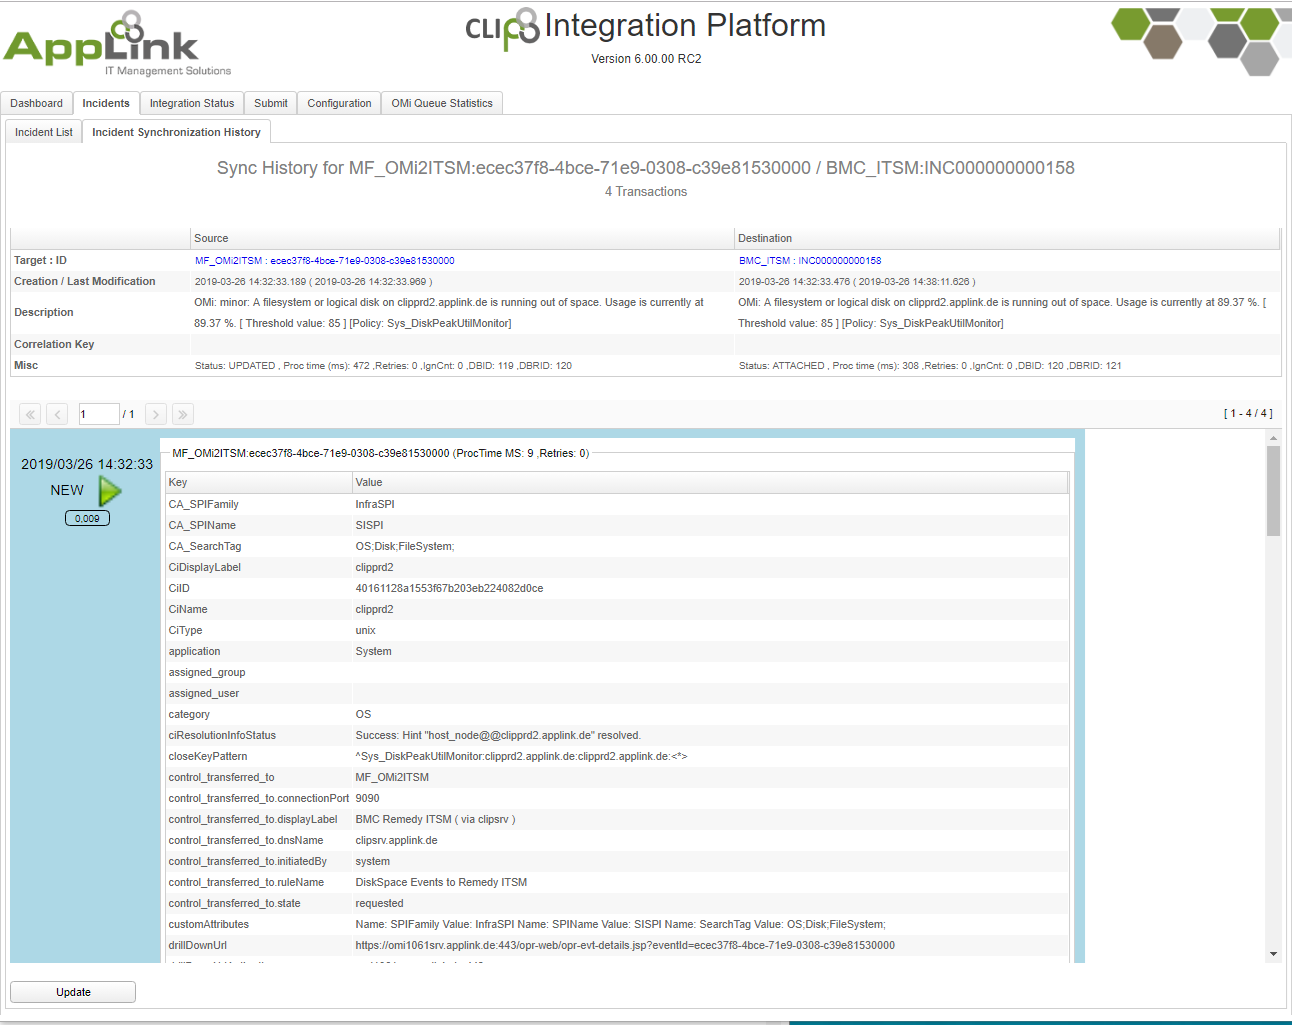Click the CLIP Integration Platform logo
The image size is (1292, 1025).
646,28
